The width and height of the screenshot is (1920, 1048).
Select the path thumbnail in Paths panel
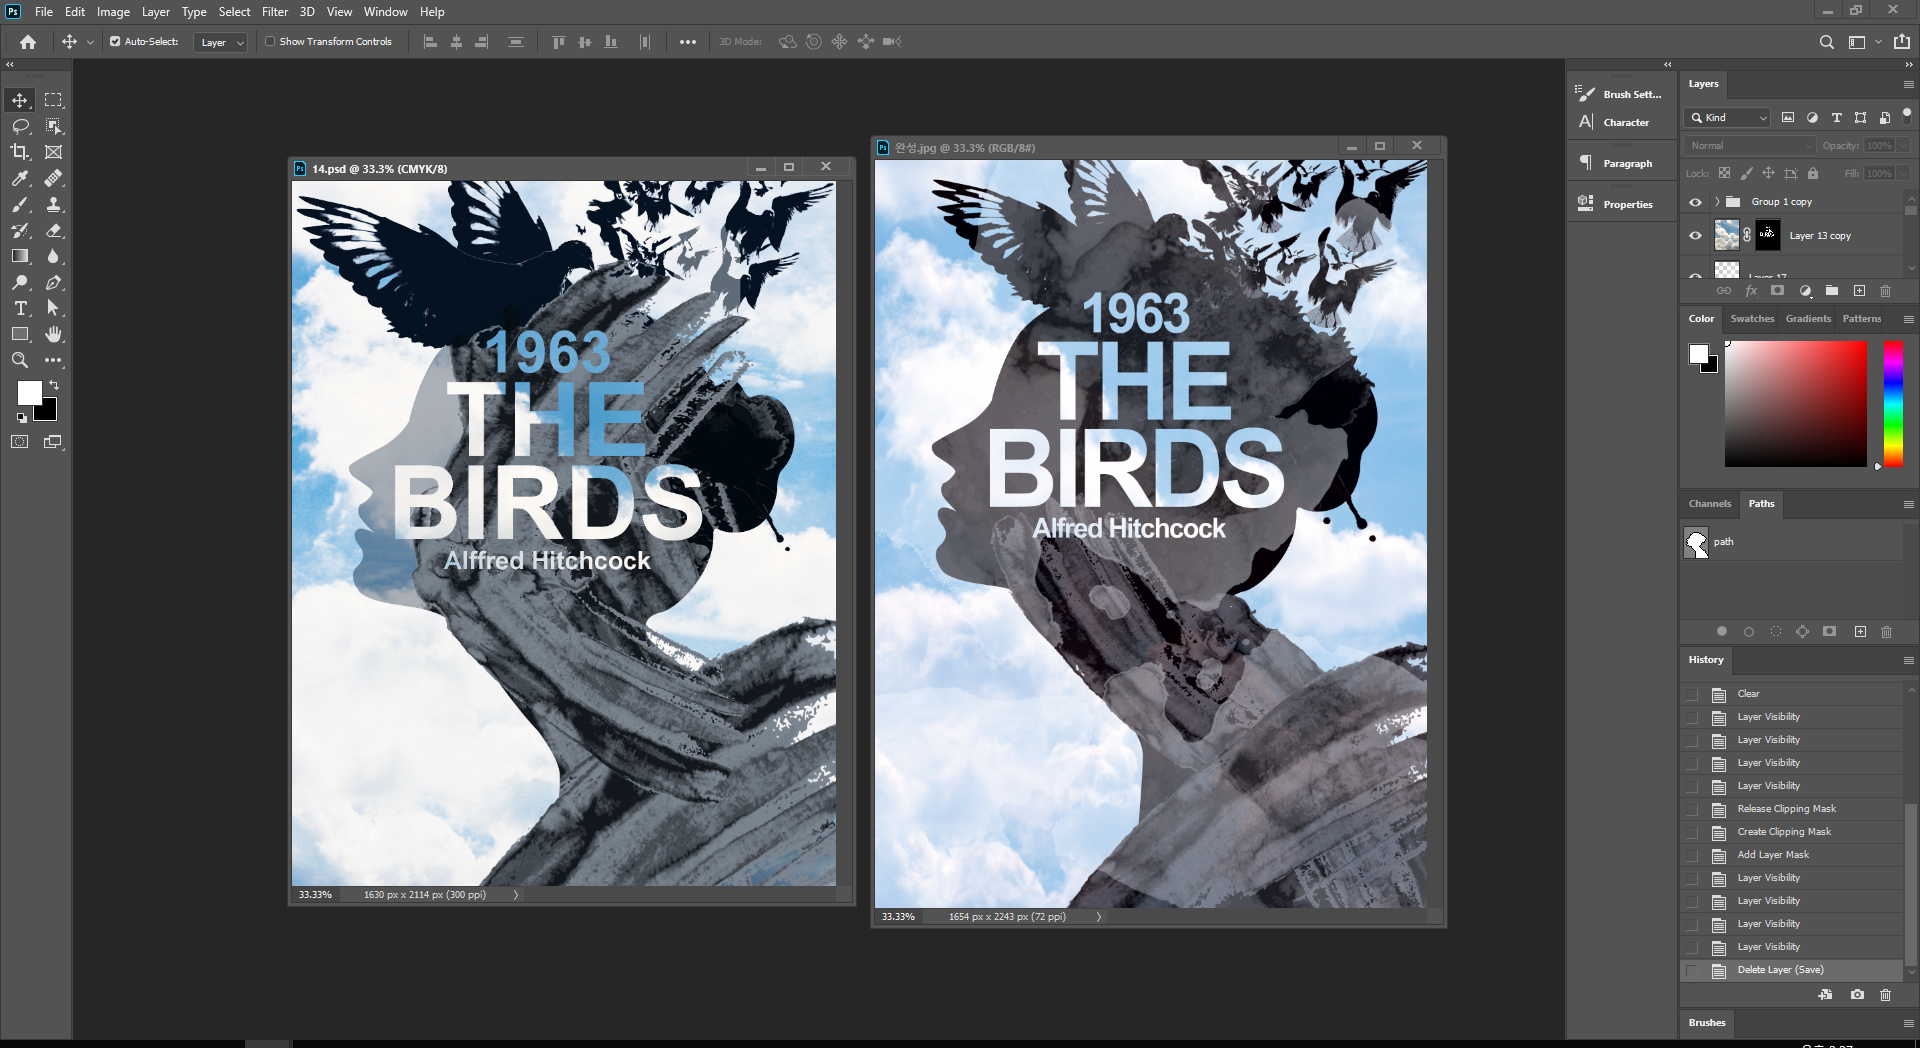click(1697, 543)
